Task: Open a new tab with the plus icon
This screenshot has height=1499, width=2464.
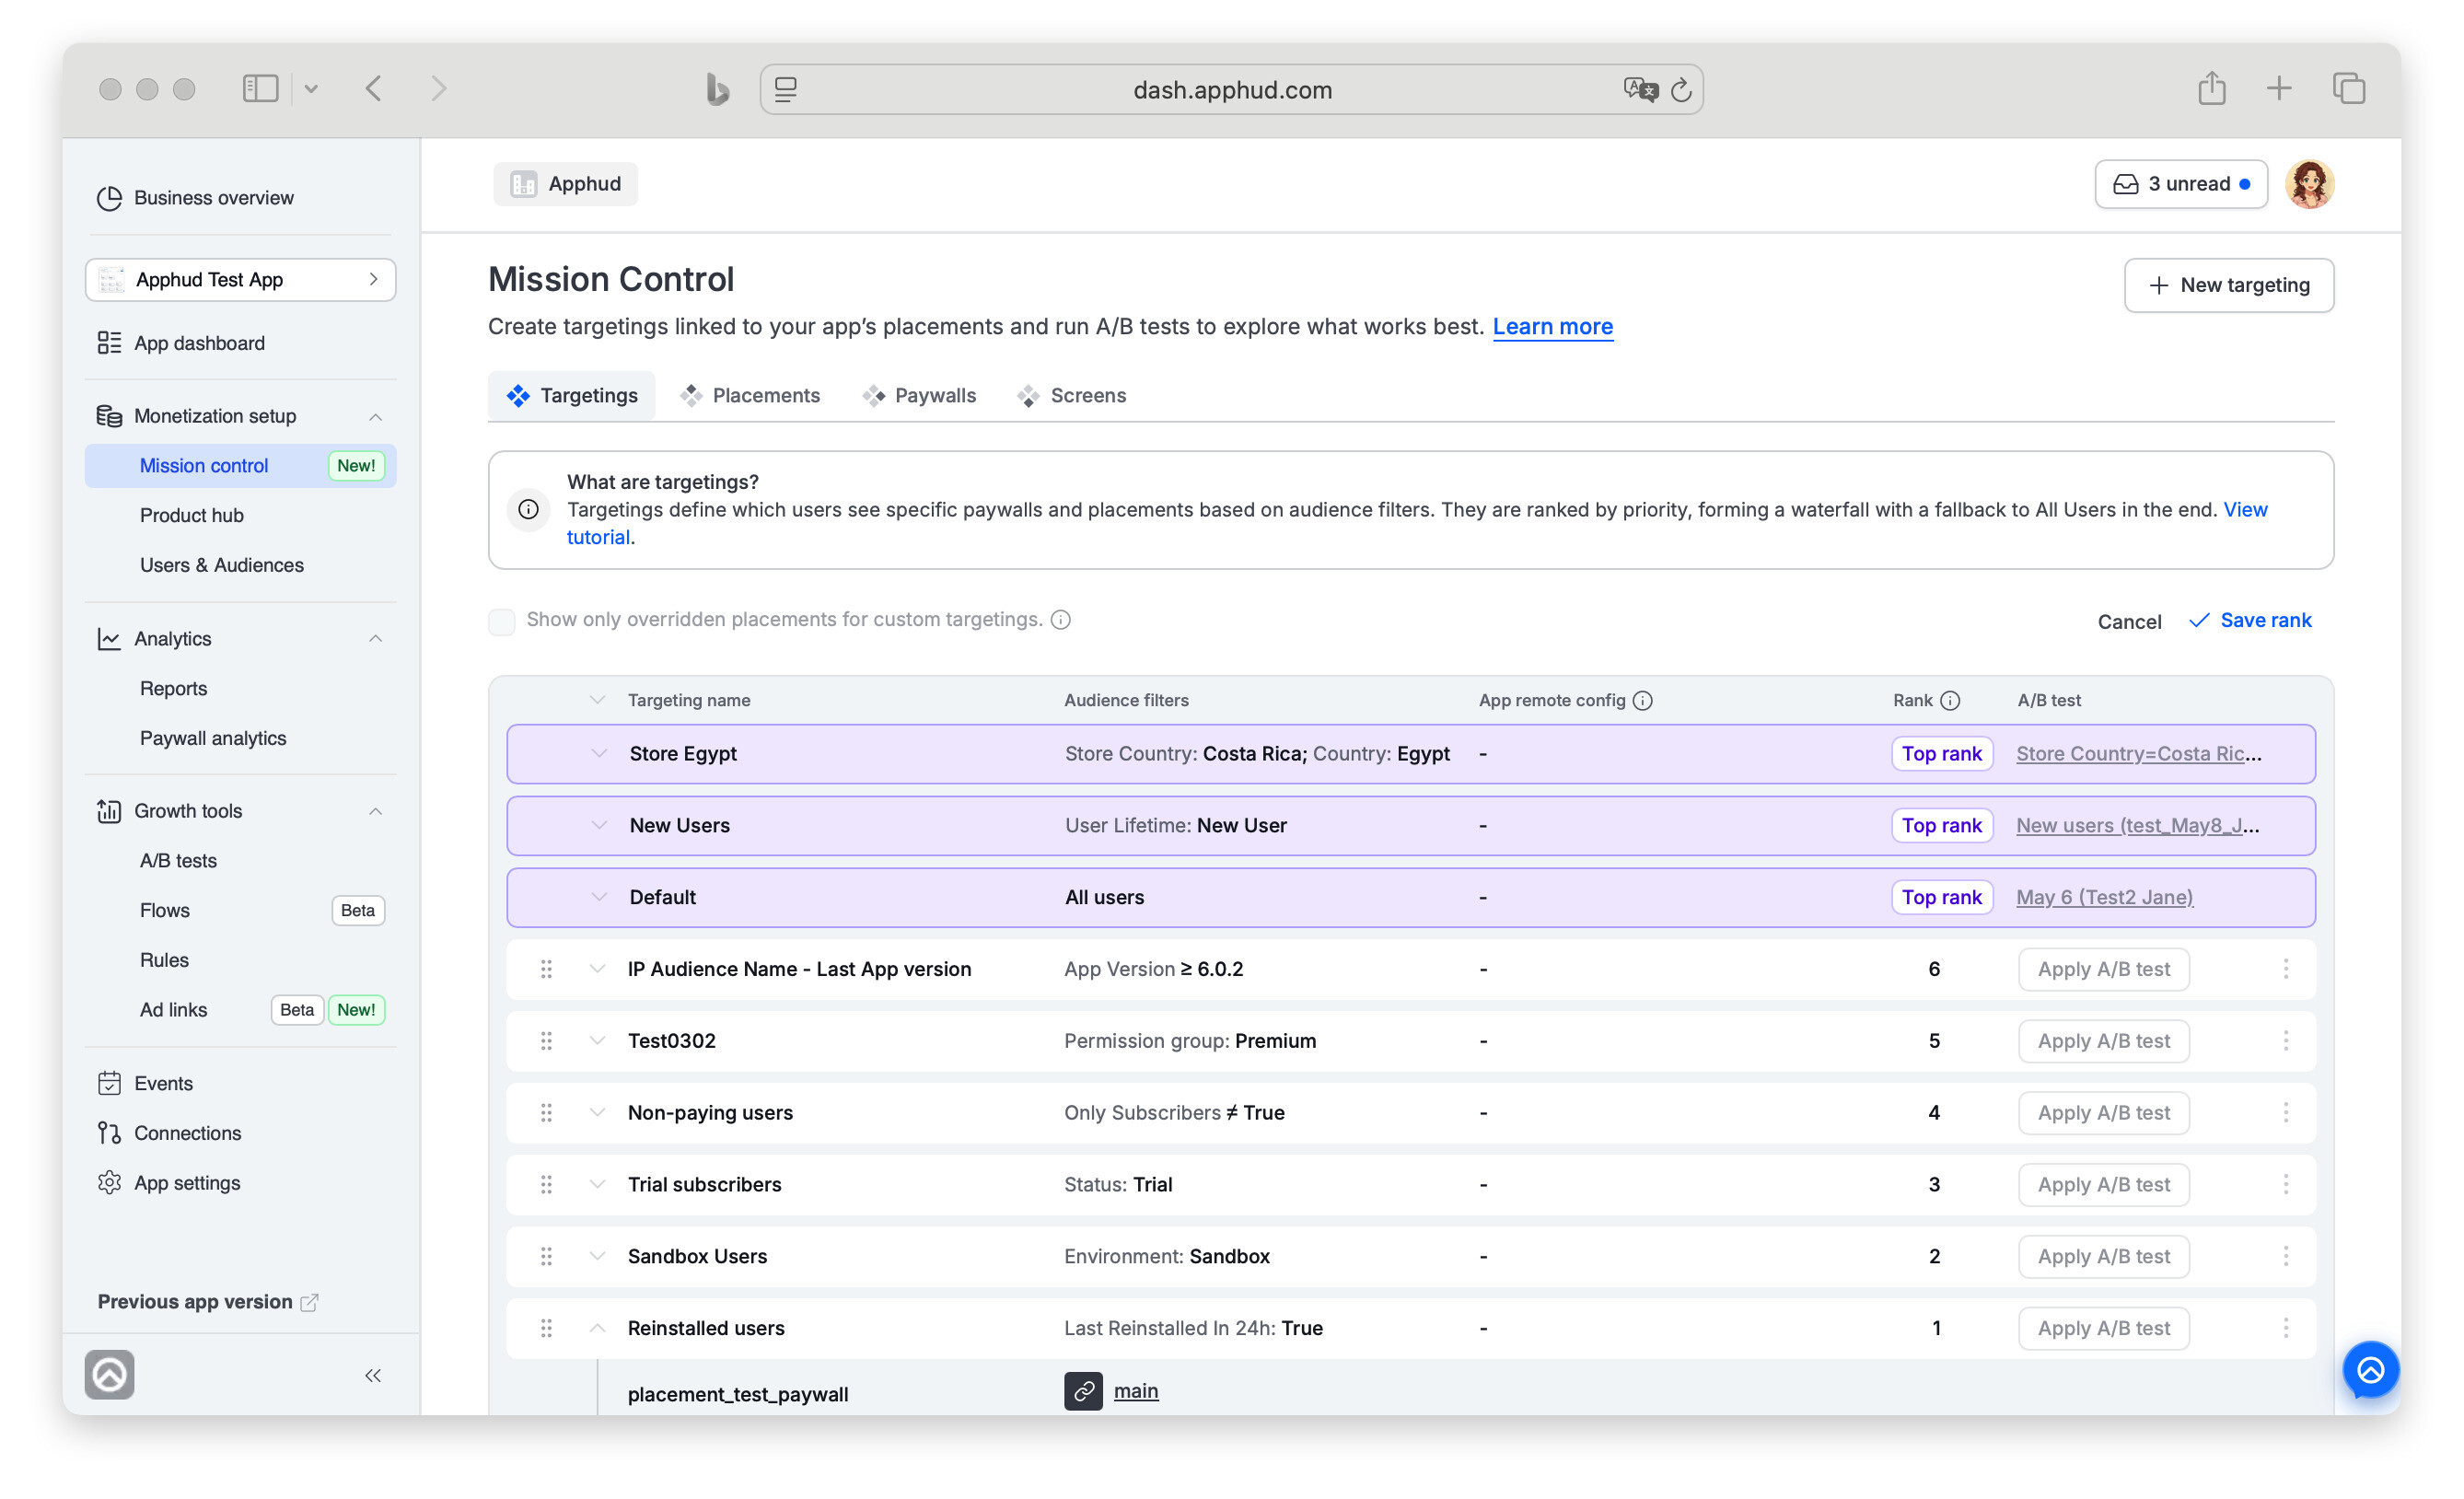Action: (x=2278, y=88)
